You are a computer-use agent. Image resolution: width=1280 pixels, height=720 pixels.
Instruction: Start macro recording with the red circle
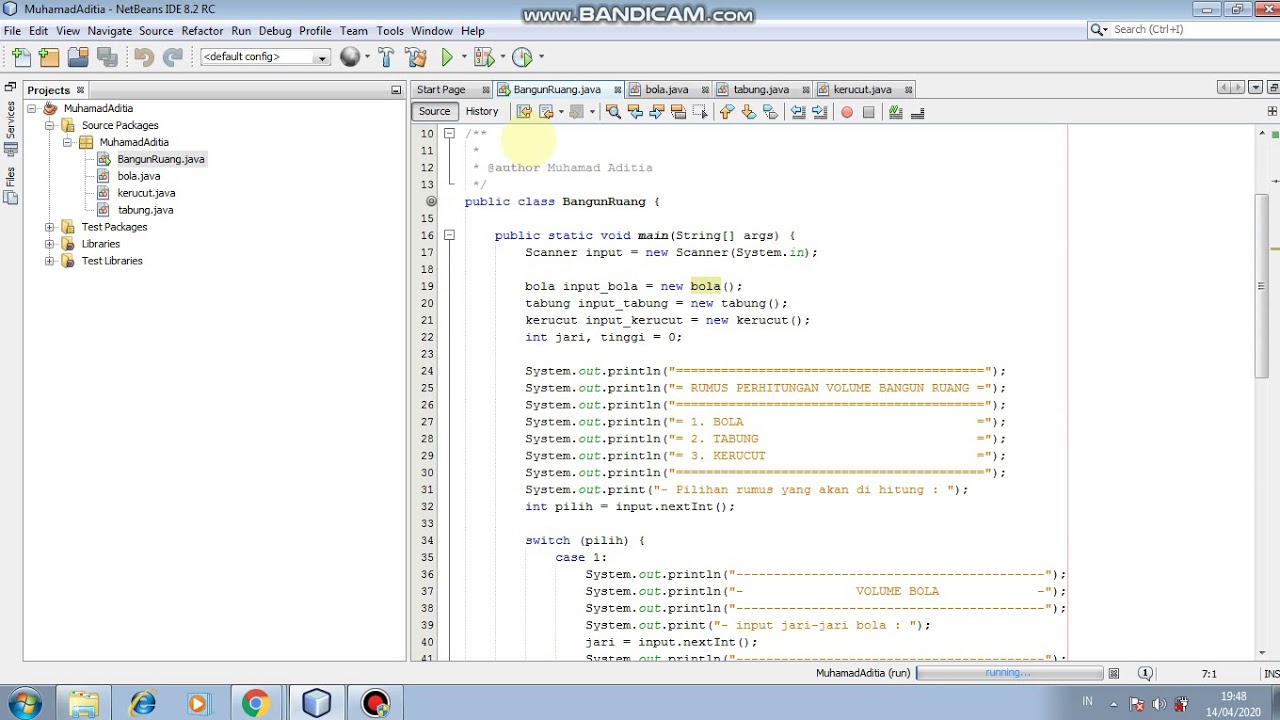(x=847, y=112)
